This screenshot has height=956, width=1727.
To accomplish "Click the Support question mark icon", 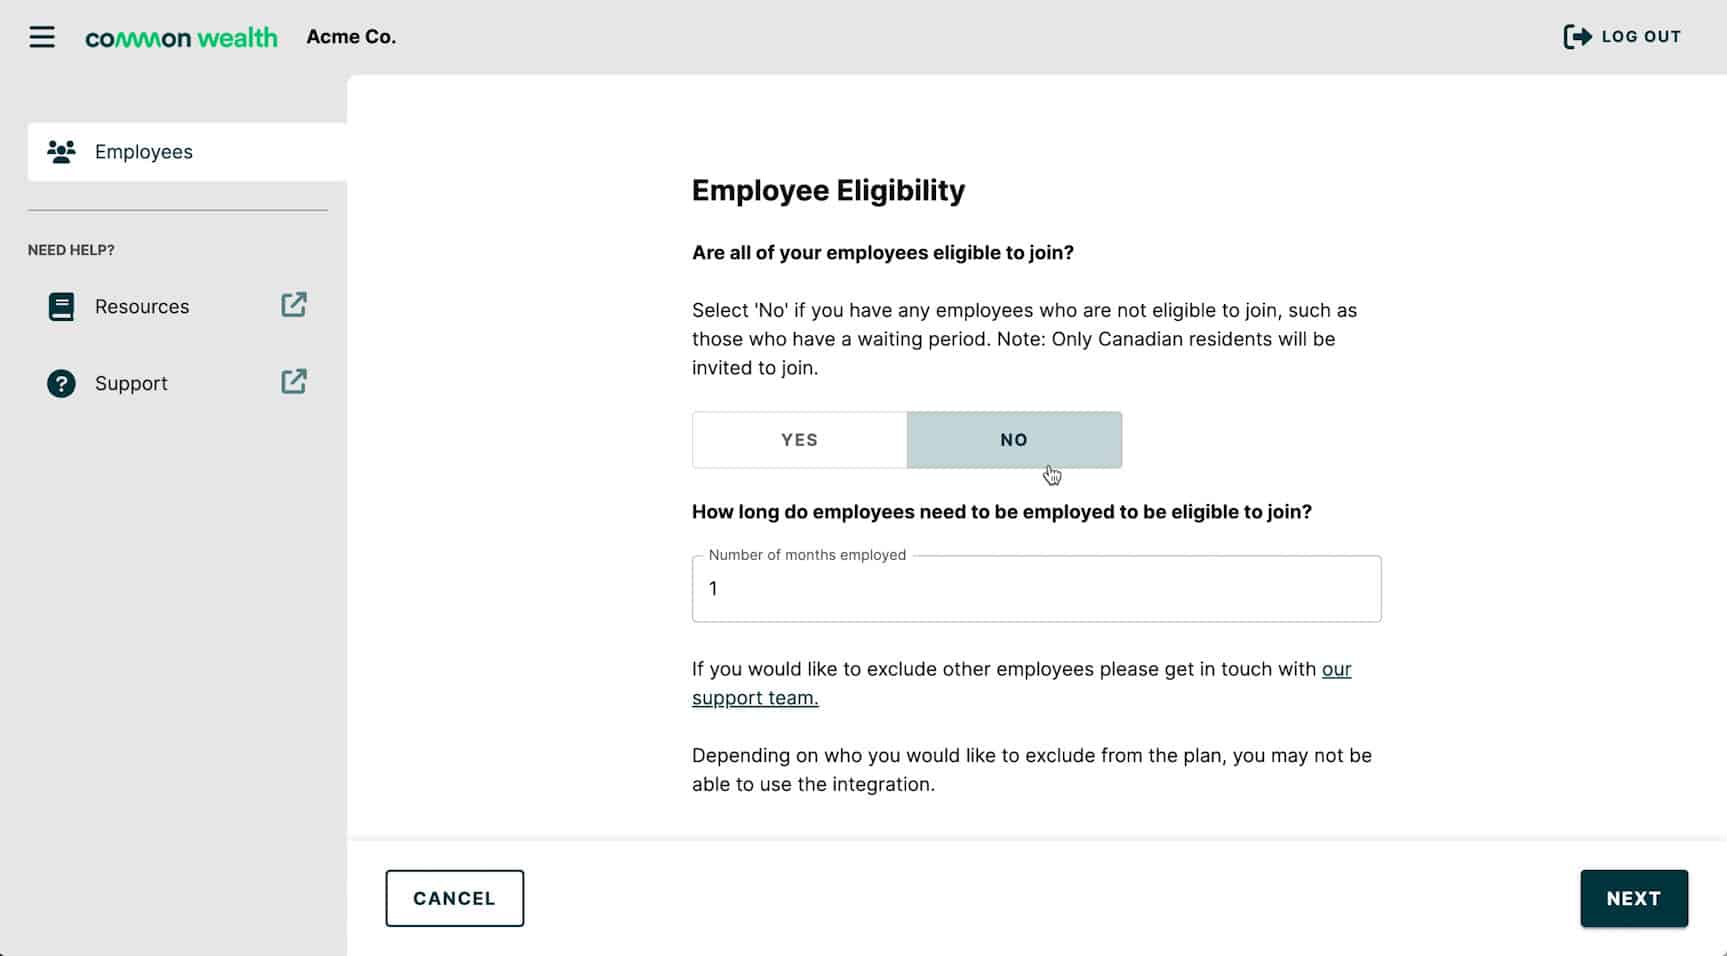I will pyautogui.click(x=61, y=384).
